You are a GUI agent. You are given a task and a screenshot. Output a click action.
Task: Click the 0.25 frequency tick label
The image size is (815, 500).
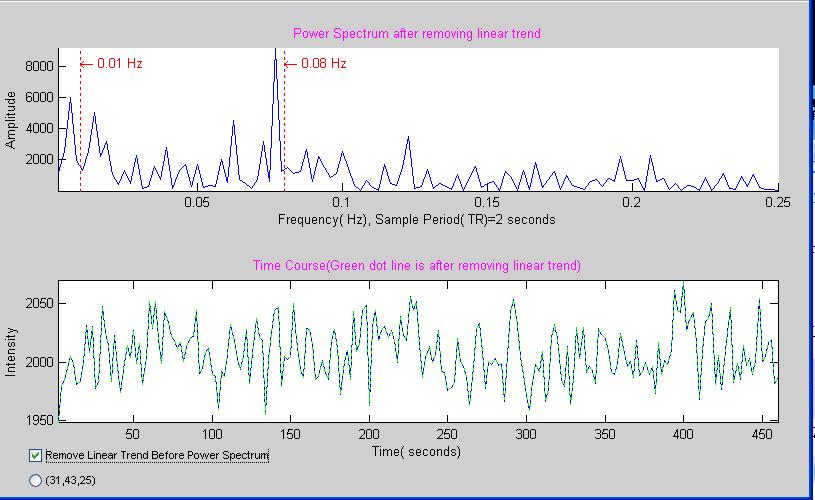(778, 202)
